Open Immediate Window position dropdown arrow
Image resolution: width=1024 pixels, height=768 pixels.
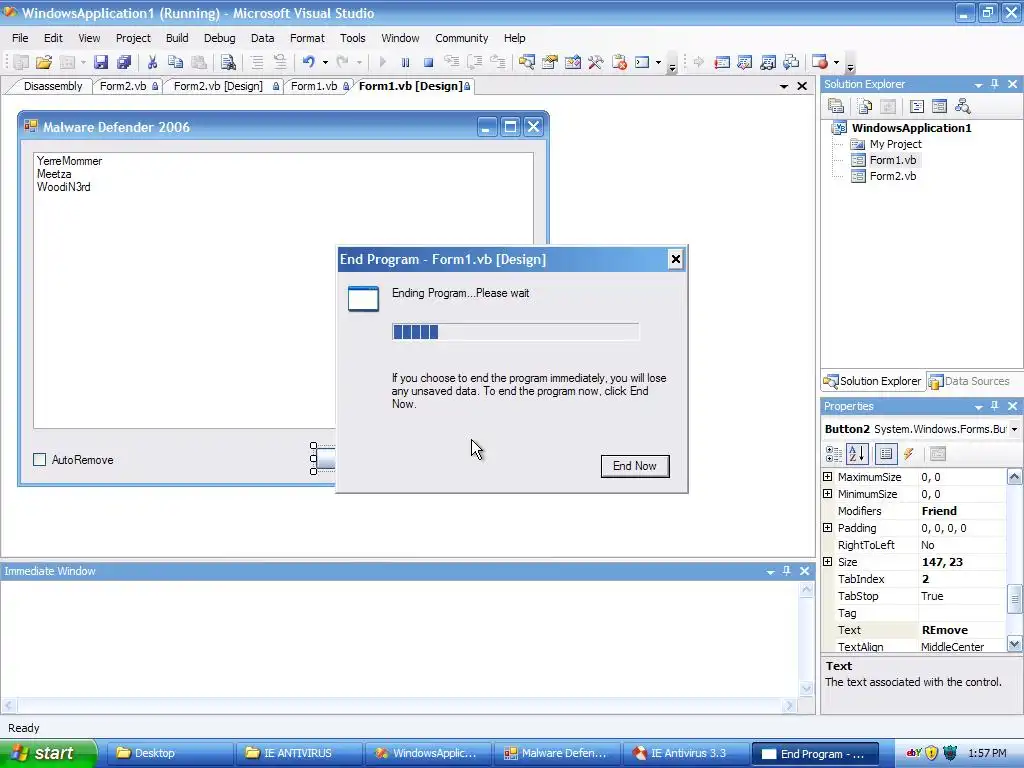[771, 571]
